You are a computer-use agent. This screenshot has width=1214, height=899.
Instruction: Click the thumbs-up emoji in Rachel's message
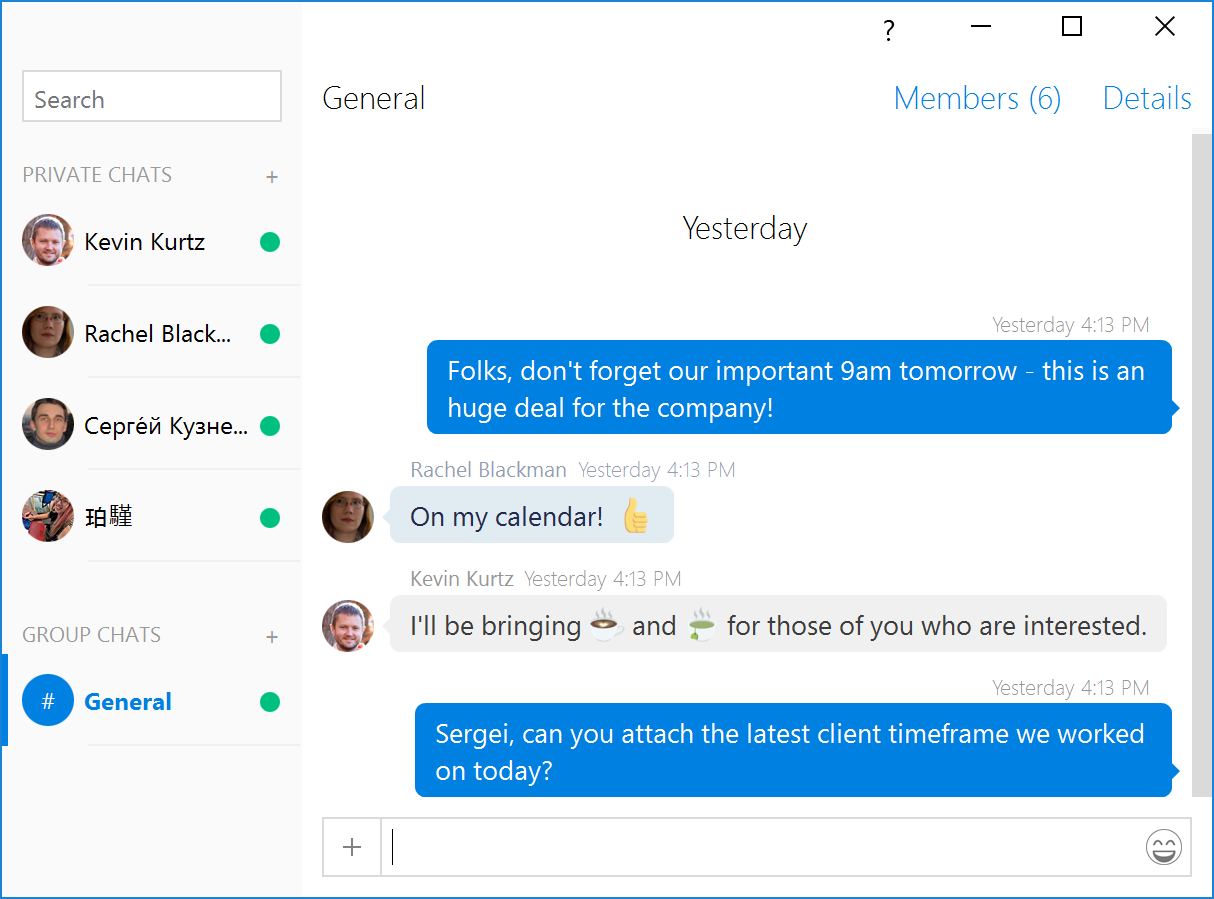(635, 517)
